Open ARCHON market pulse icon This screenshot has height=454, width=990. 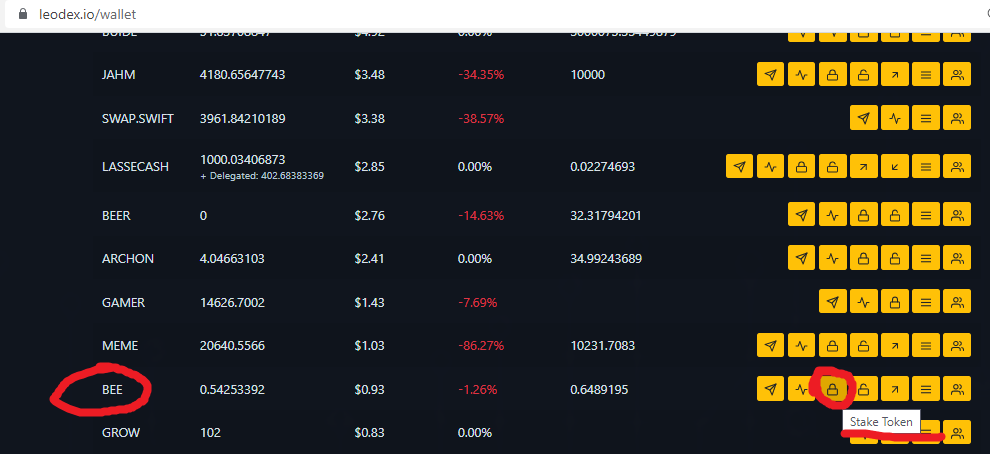point(832,258)
